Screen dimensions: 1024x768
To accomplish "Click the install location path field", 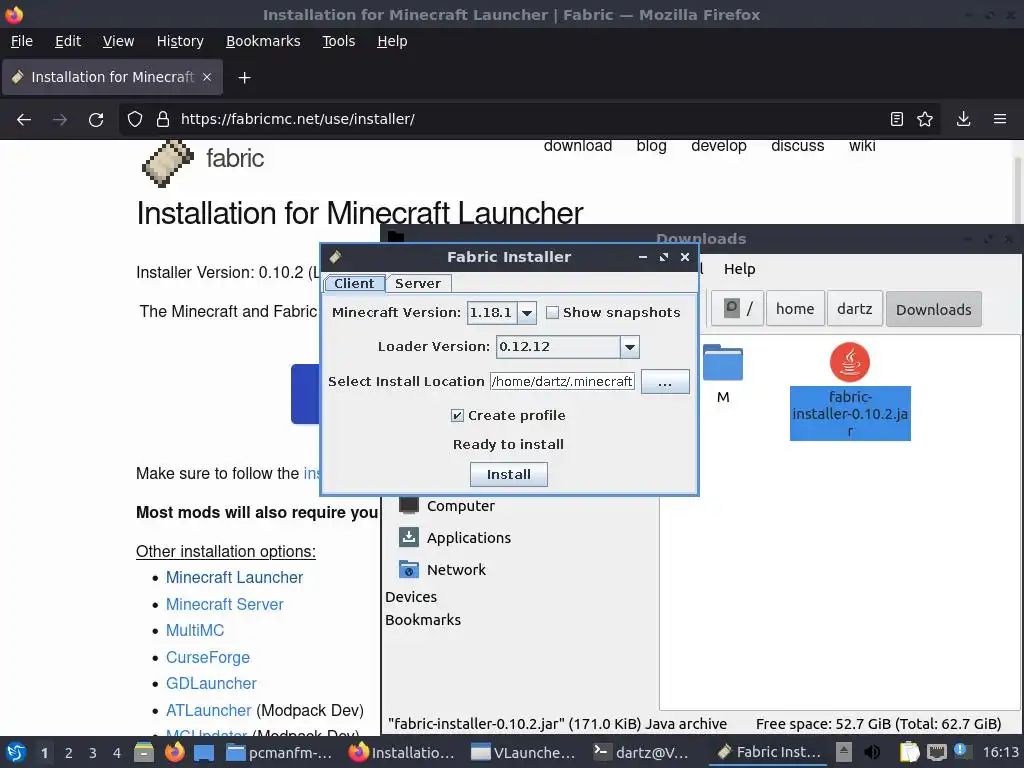I will click(562, 381).
